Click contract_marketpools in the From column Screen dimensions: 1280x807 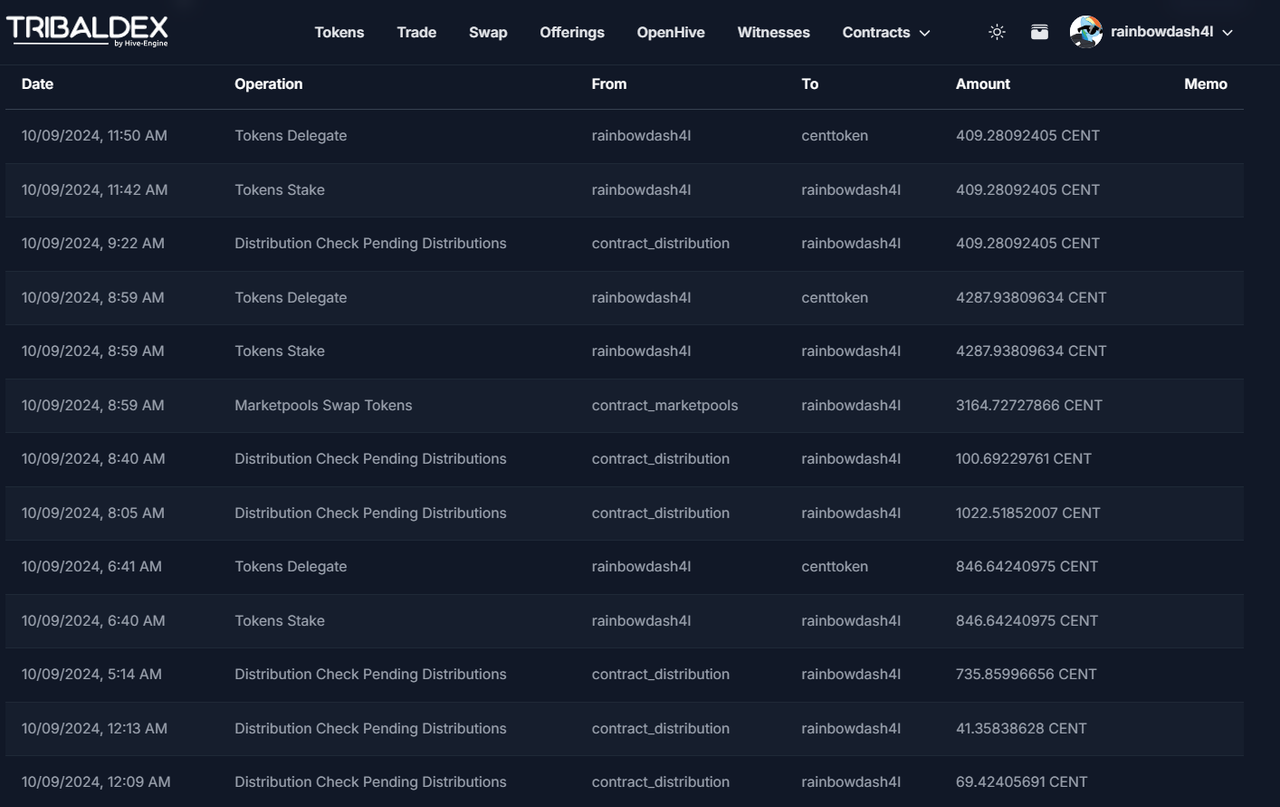coord(665,405)
